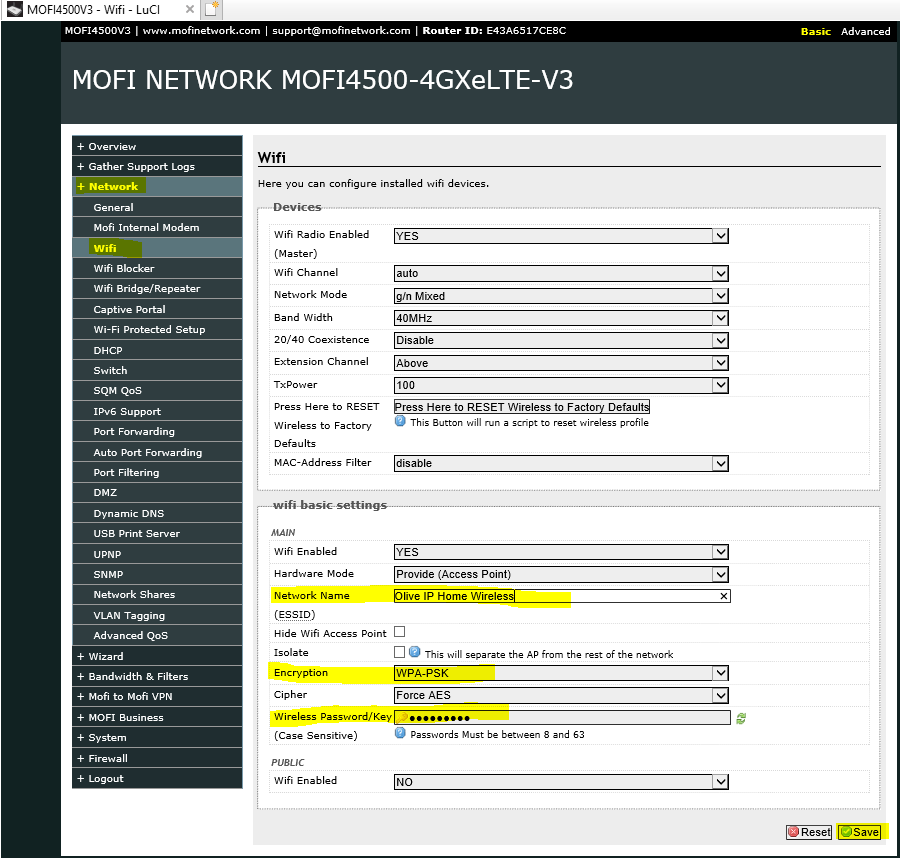Open the Port Filtering page
900x858 pixels.
click(157, 472)
